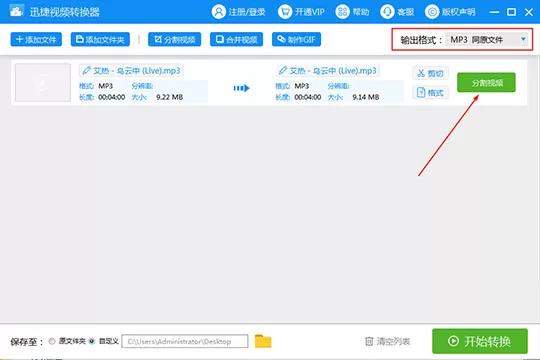Click 清空列表 trash button
The width and height of the screenshot is (540, 360).
click(x=387, y=341)
